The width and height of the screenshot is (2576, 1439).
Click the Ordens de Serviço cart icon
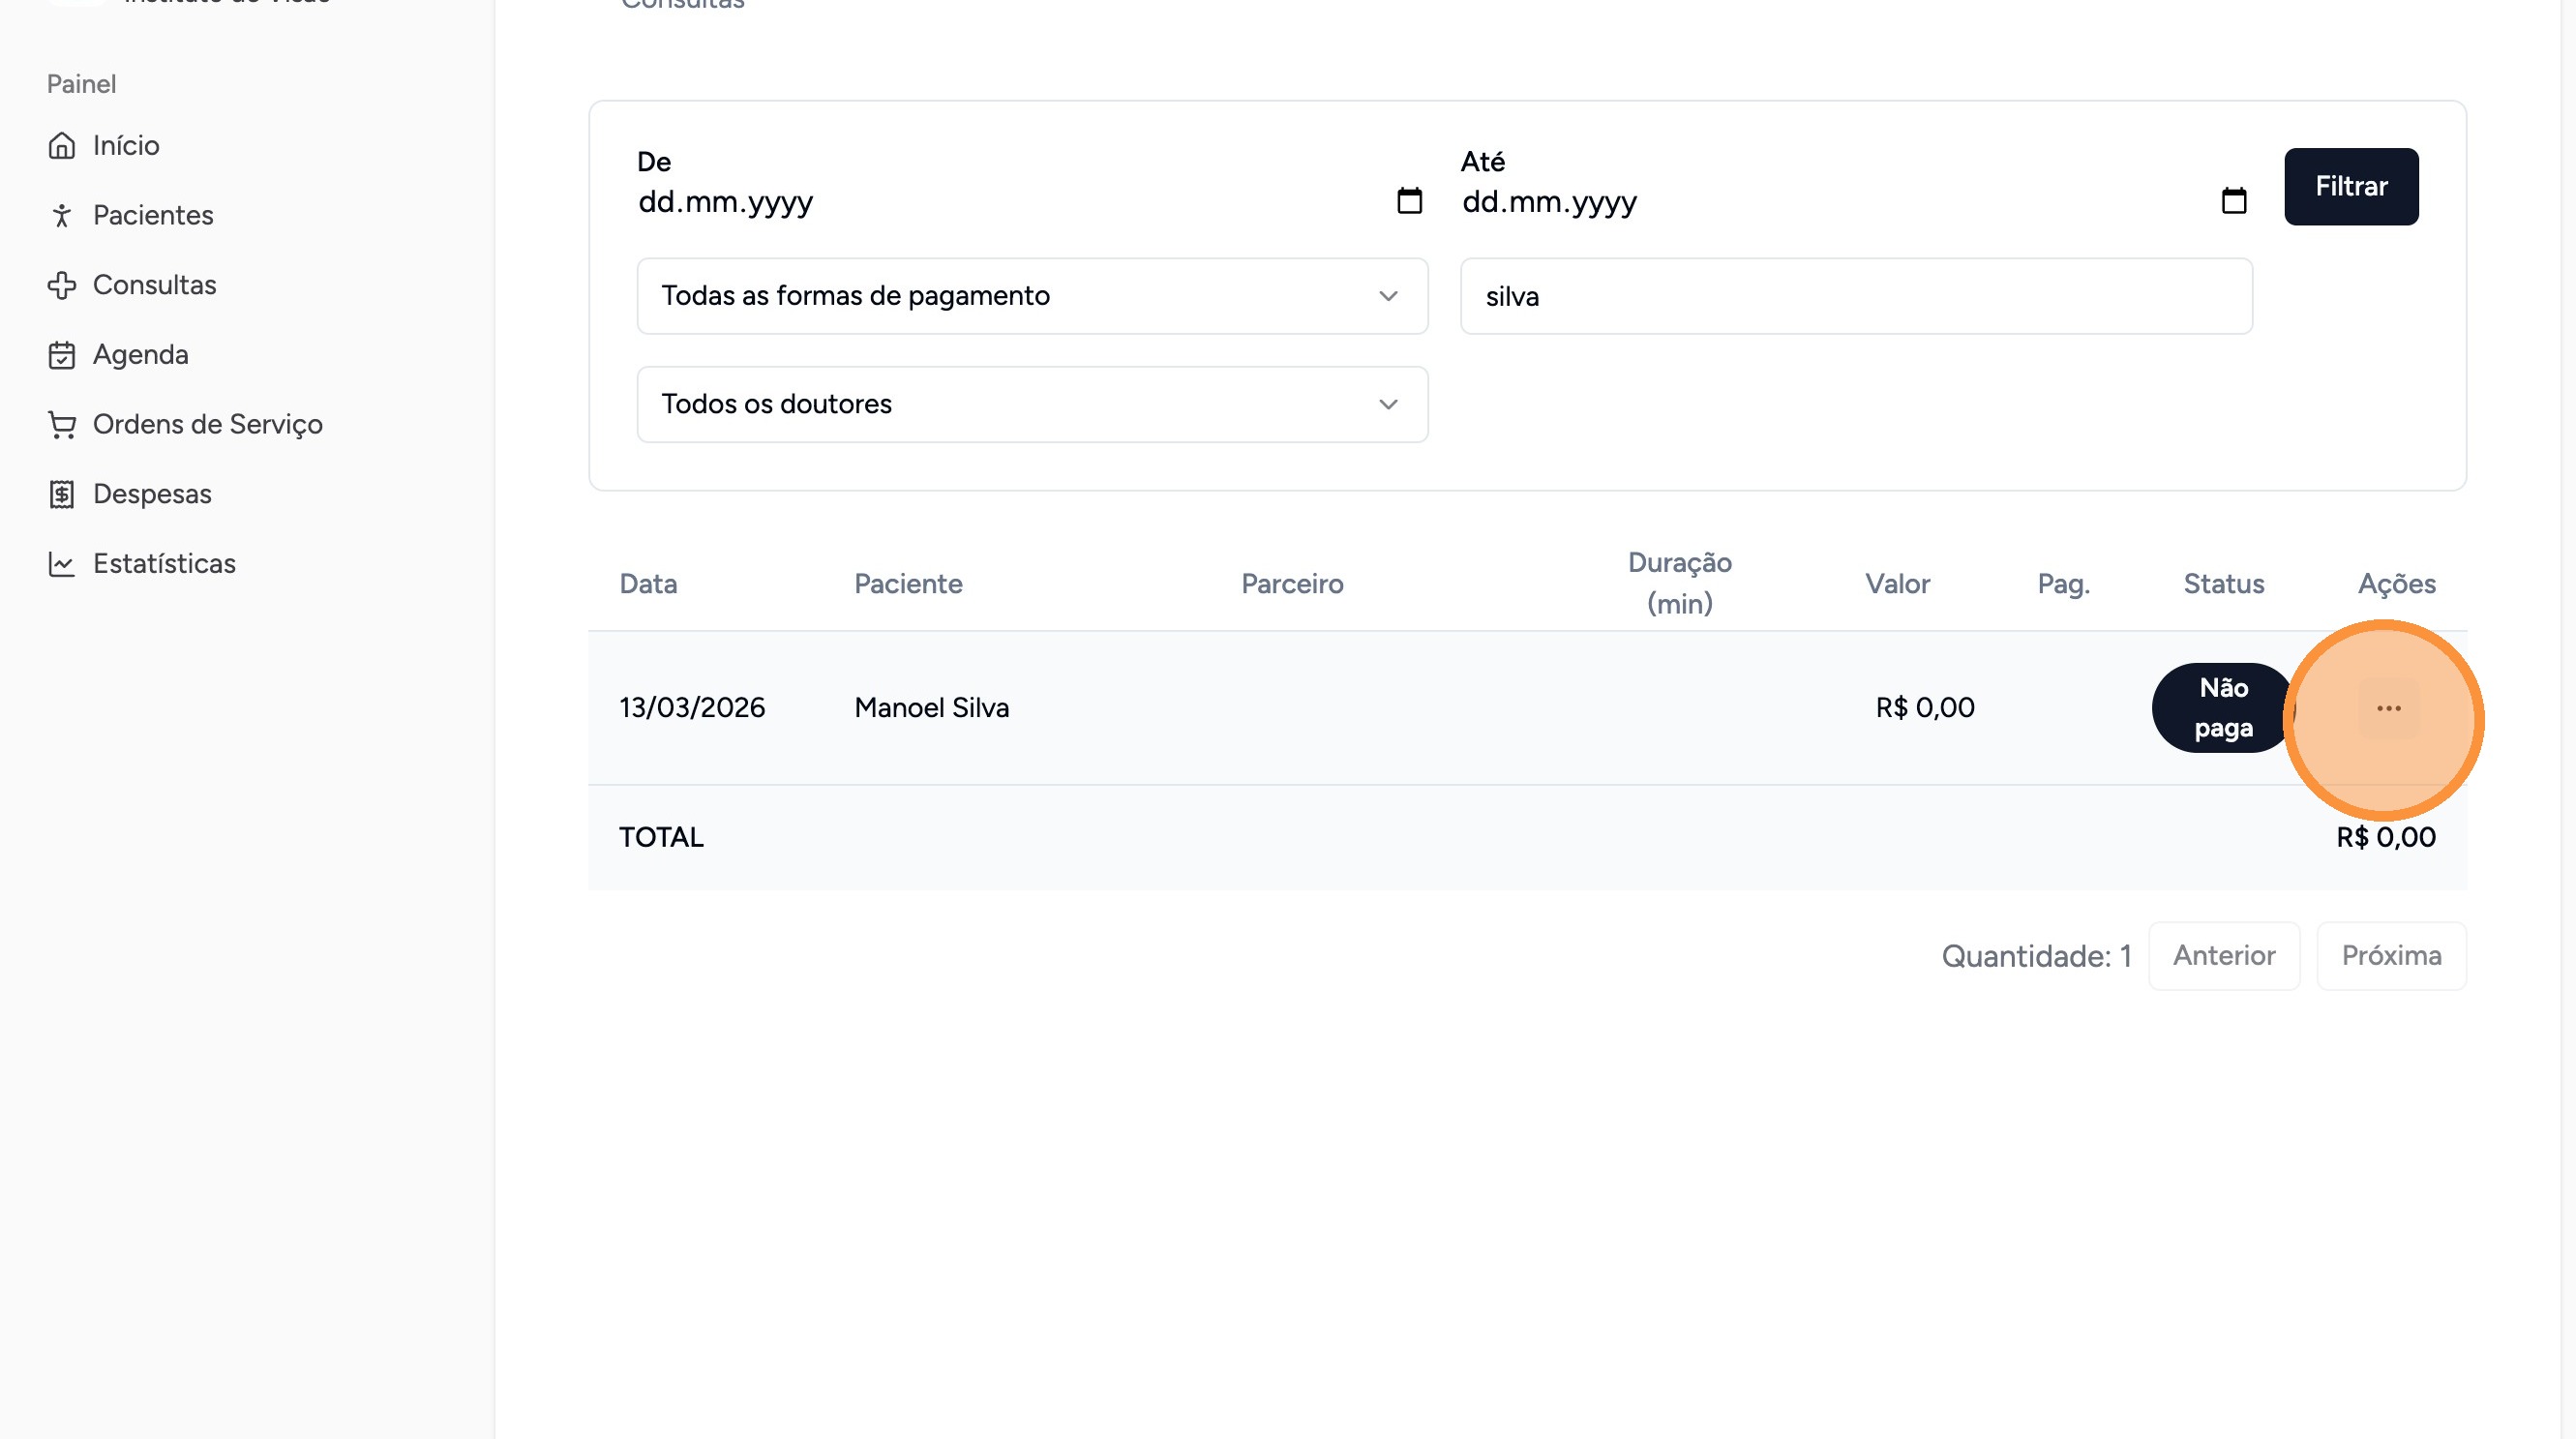[62, 425]
